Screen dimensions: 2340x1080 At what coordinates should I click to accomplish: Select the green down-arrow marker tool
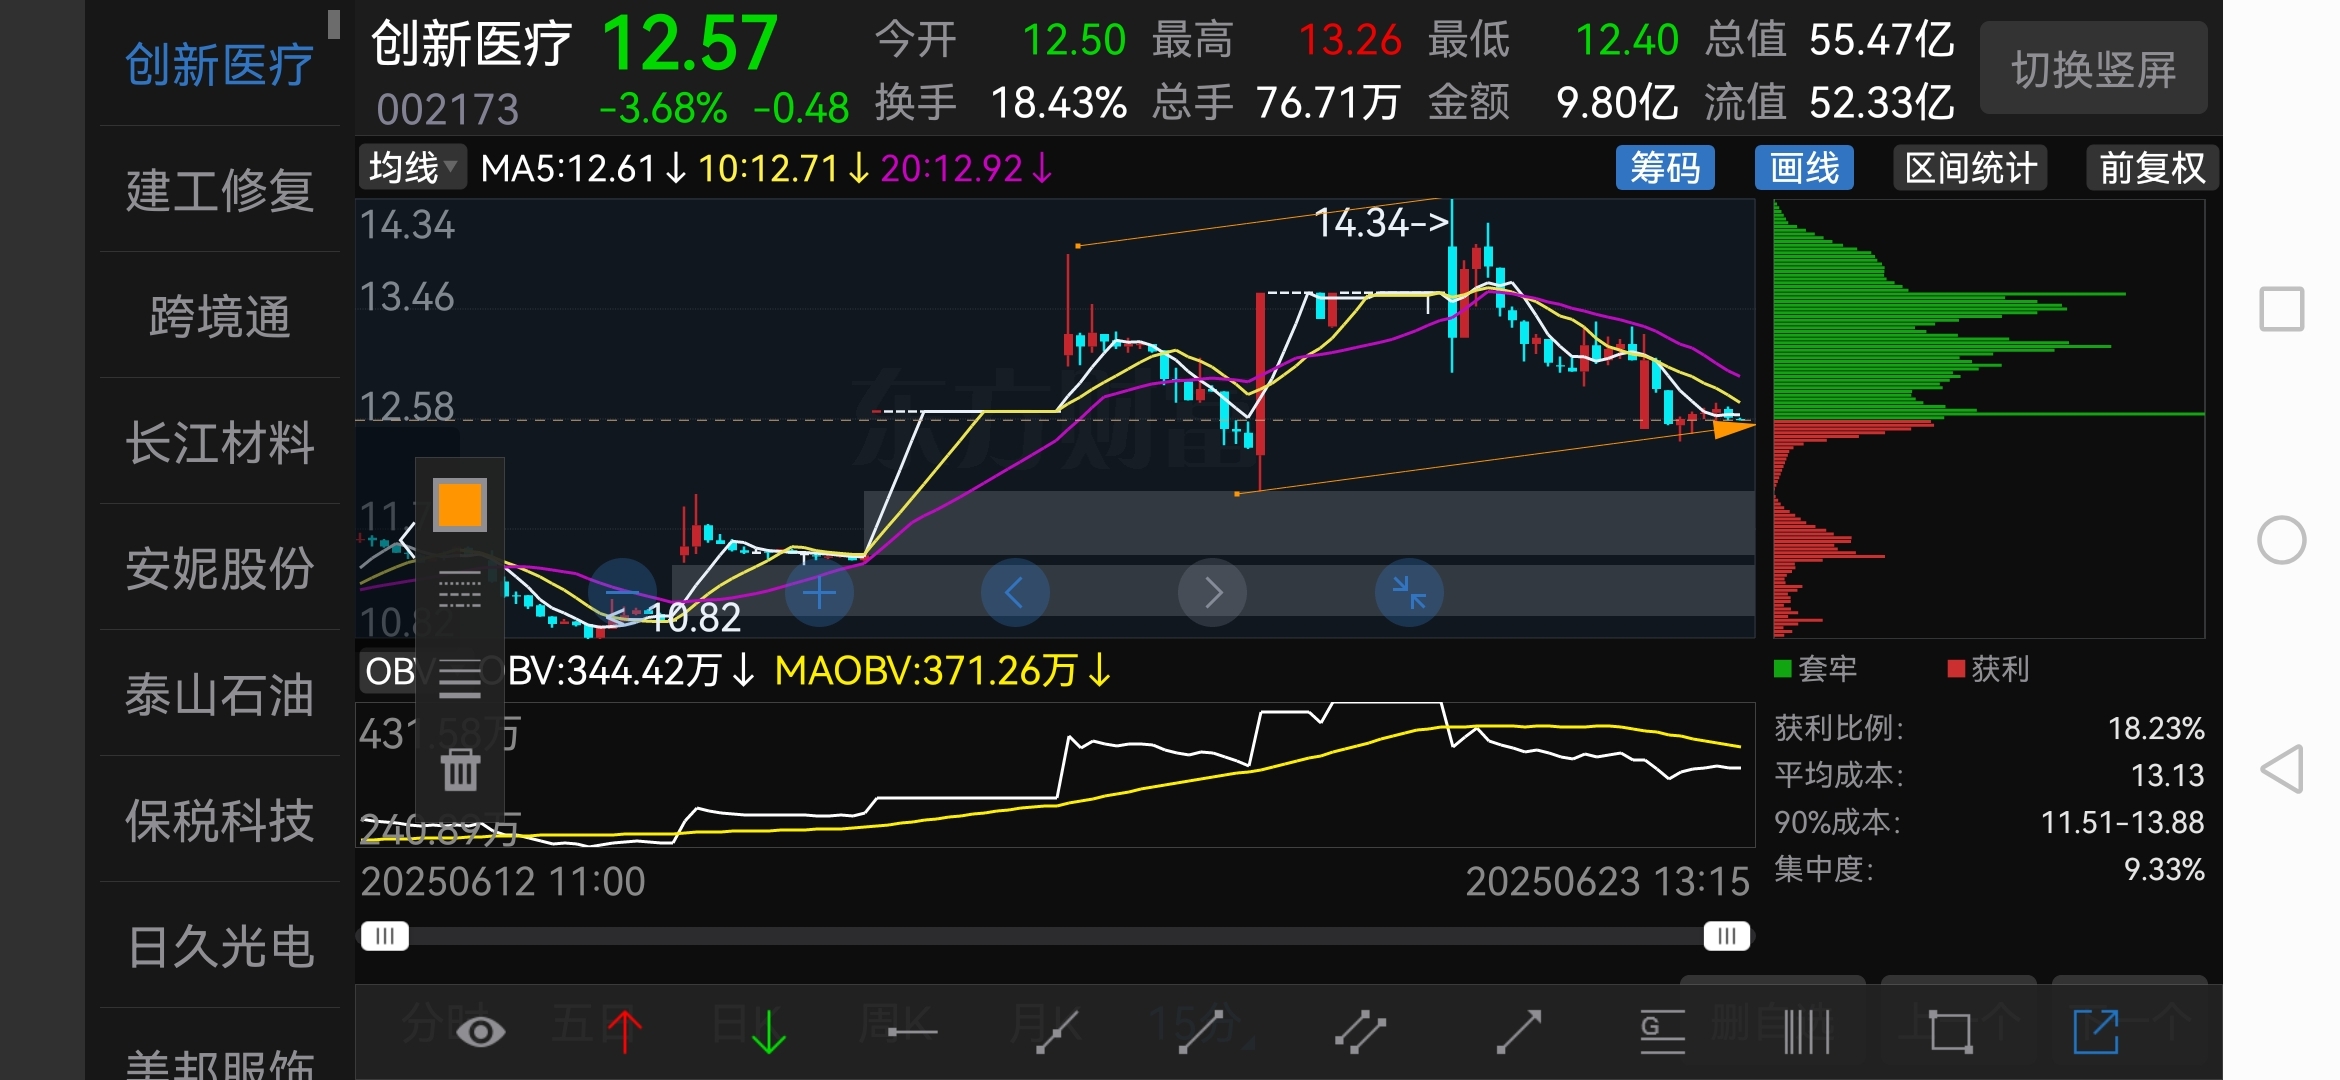pyautogui.click(x=768, y=1032)
